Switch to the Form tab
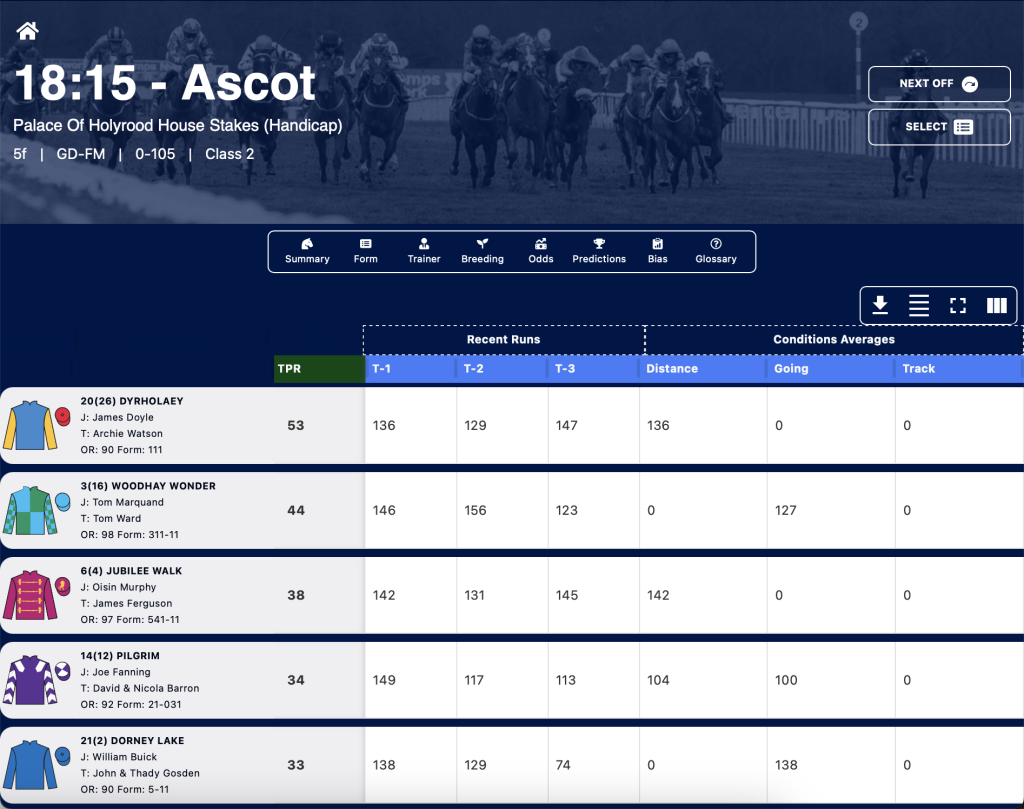Image resolution: width=1024 pixels, height=809 pixels. coord(366,251)
